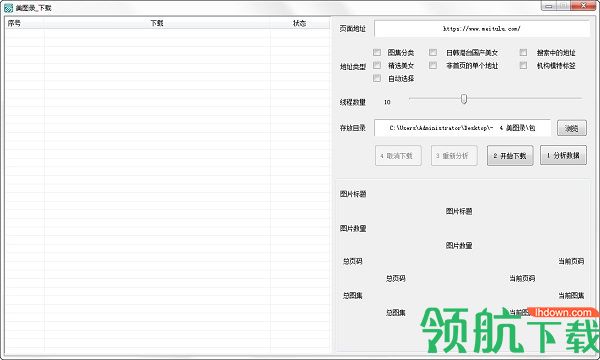The height and width of the screenshot is (360, 600).
Task: Click the 页面地址 URL input field
Action: click(482, 29)
